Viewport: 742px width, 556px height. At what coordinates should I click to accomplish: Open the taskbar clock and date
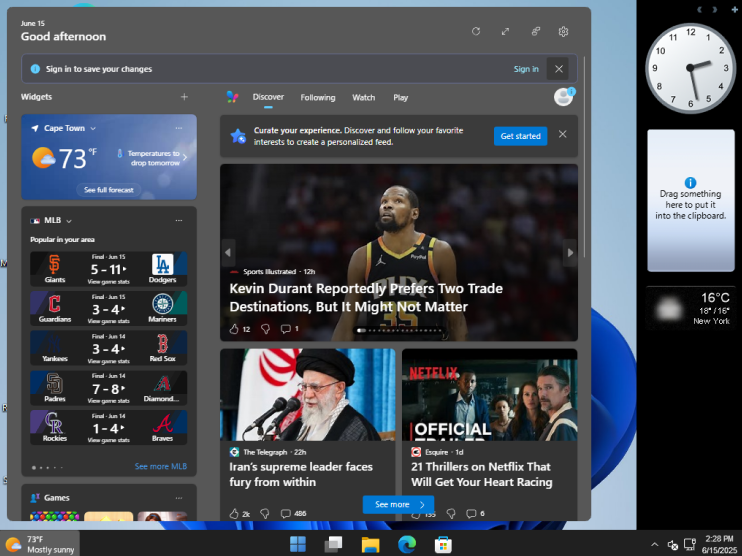point(719,544)
